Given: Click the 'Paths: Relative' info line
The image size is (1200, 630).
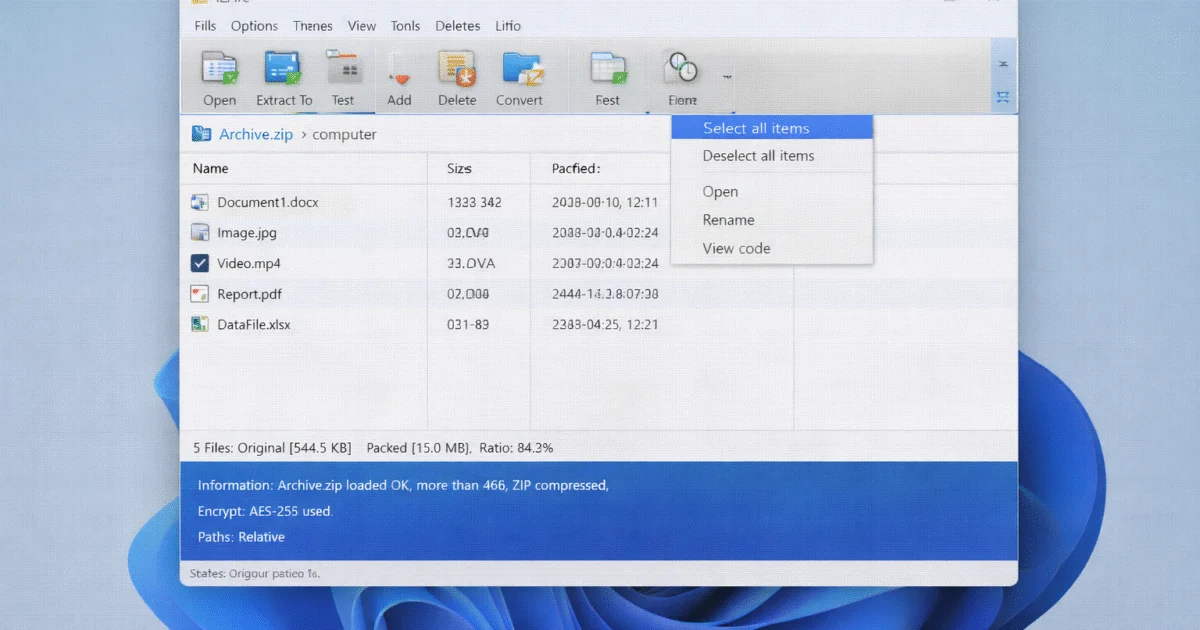Looking at the screenshot, I should tap(241, 537).
